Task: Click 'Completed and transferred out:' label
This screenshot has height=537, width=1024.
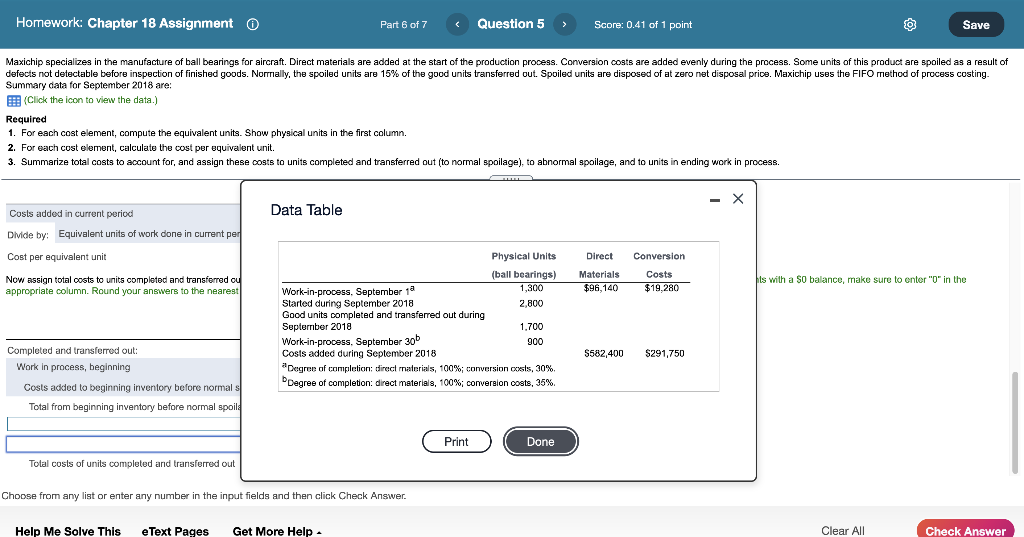Action: [72, 351]
